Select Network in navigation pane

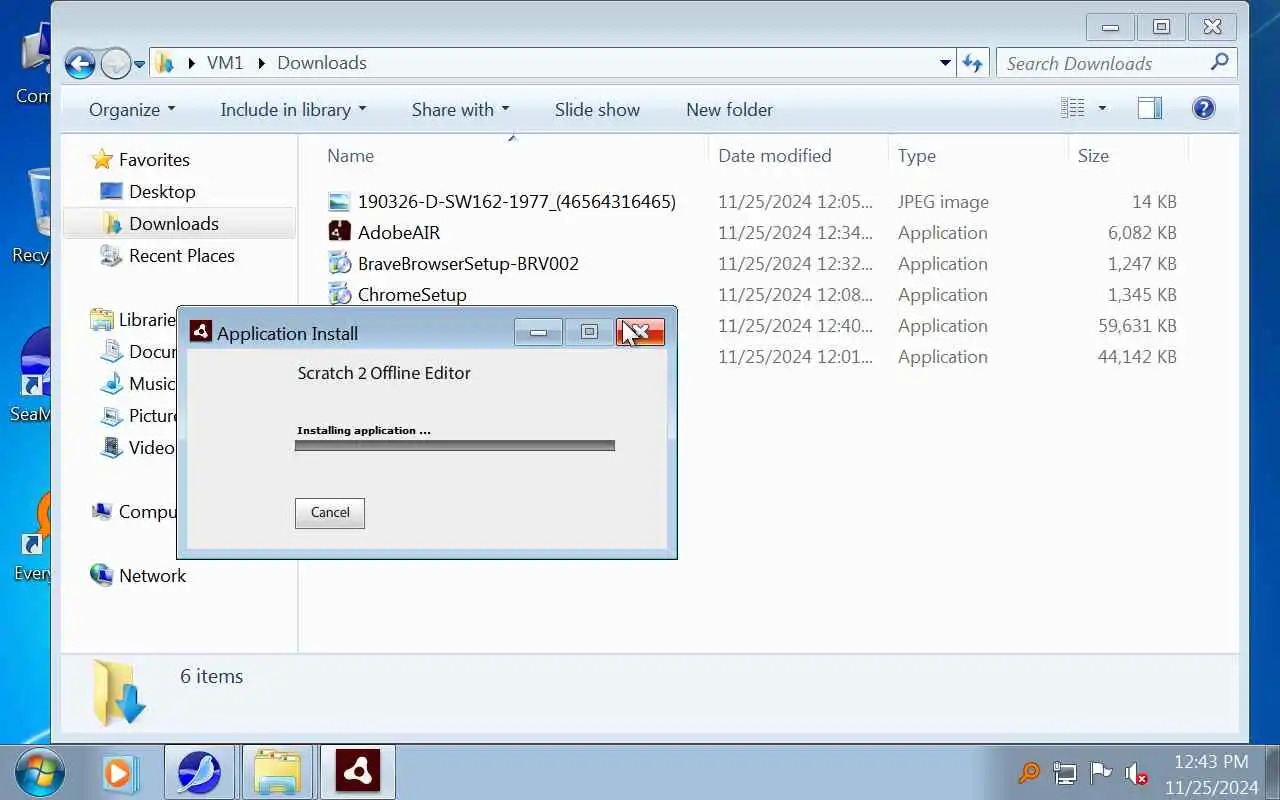[x=152, y=576]
